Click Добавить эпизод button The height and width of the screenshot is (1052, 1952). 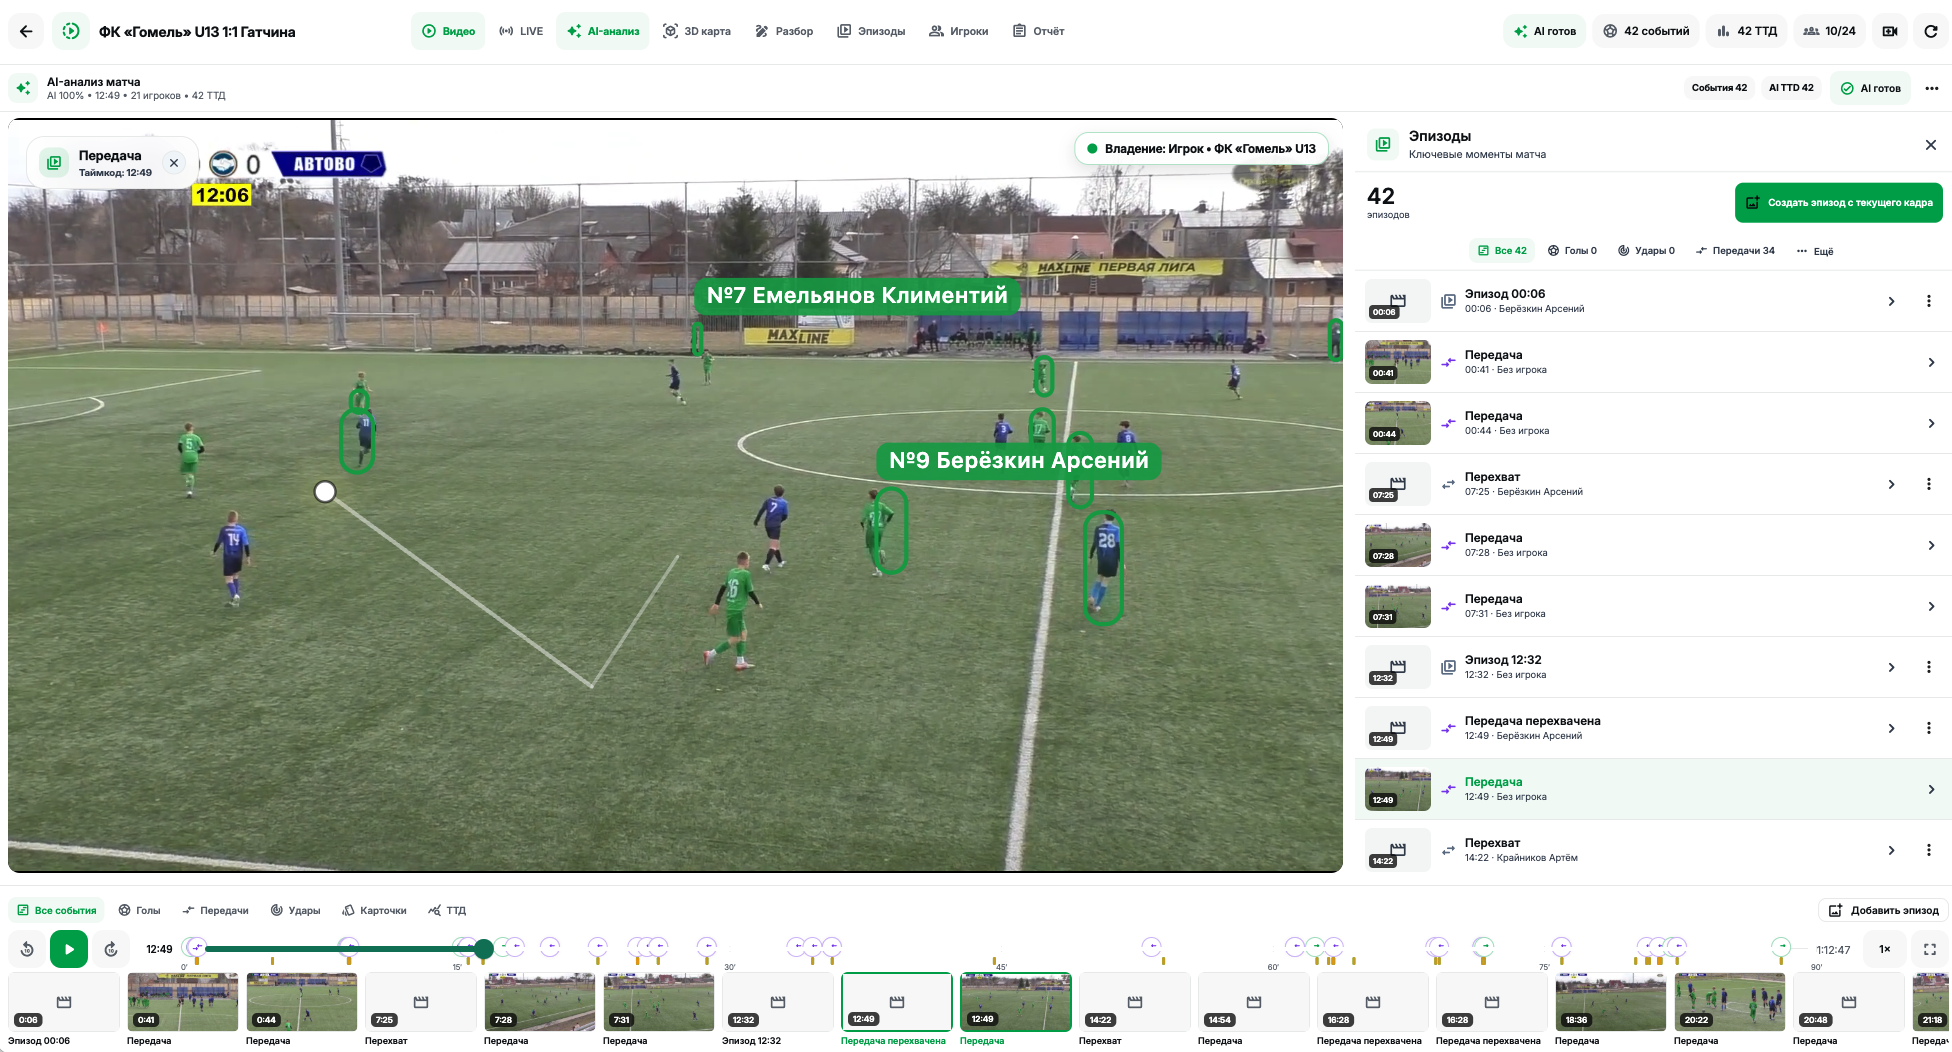tap(1883, 910)
